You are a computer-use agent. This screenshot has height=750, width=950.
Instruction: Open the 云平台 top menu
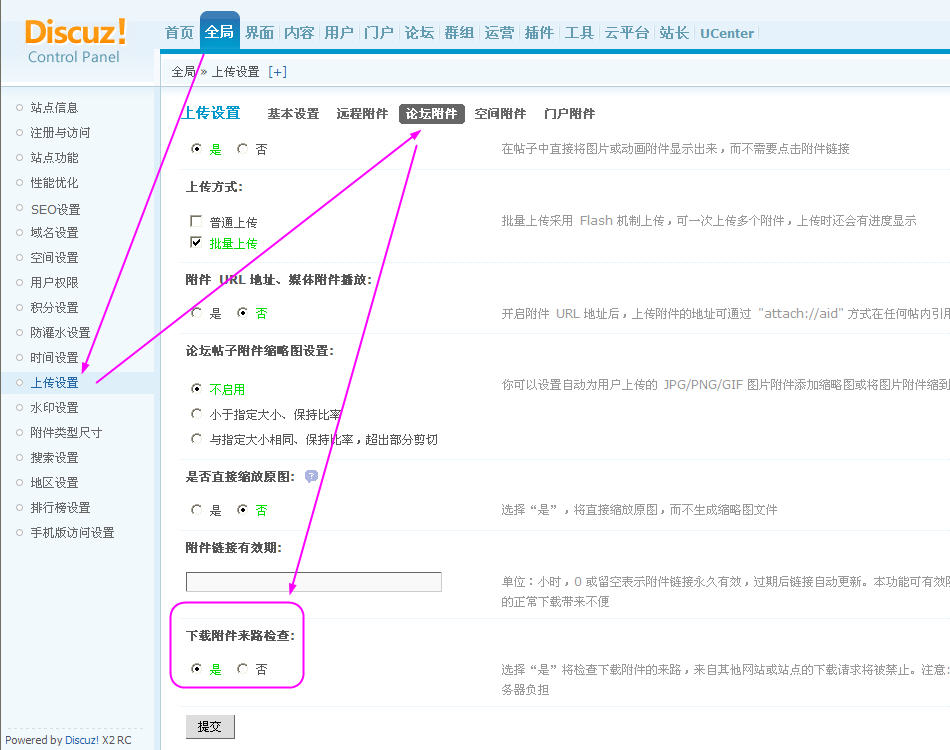tap(626, 33)
